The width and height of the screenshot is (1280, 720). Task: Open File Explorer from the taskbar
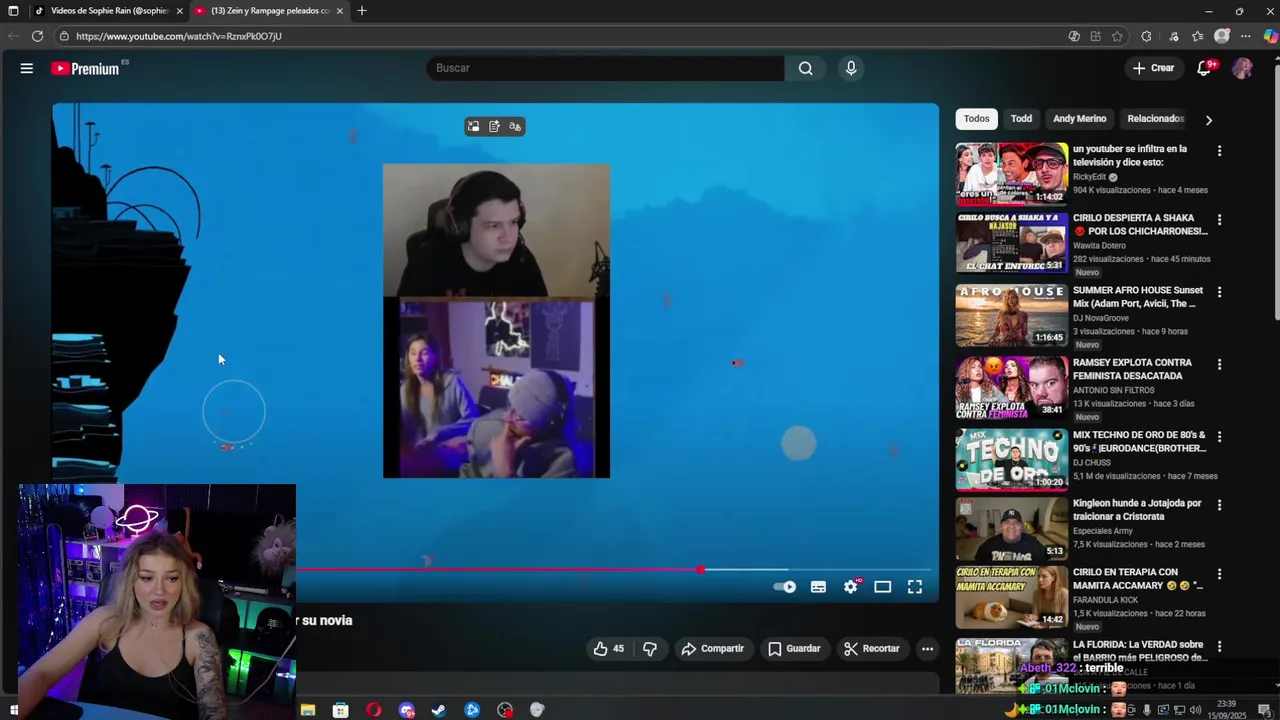(308, 710)
